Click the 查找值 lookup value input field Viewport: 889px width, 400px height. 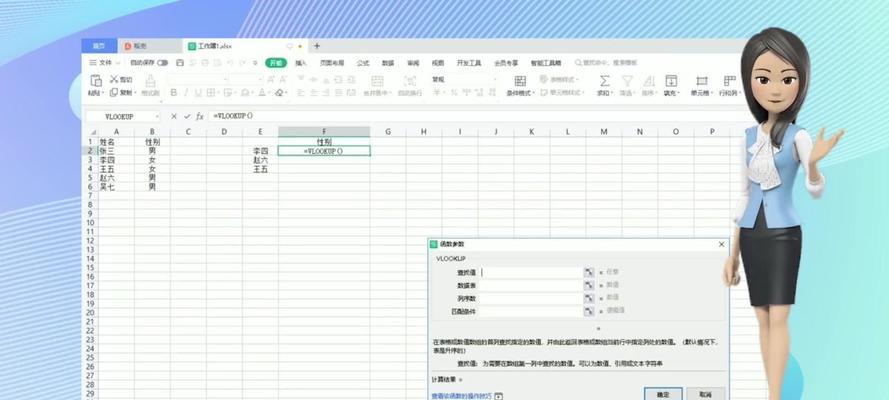coord(531,273)
